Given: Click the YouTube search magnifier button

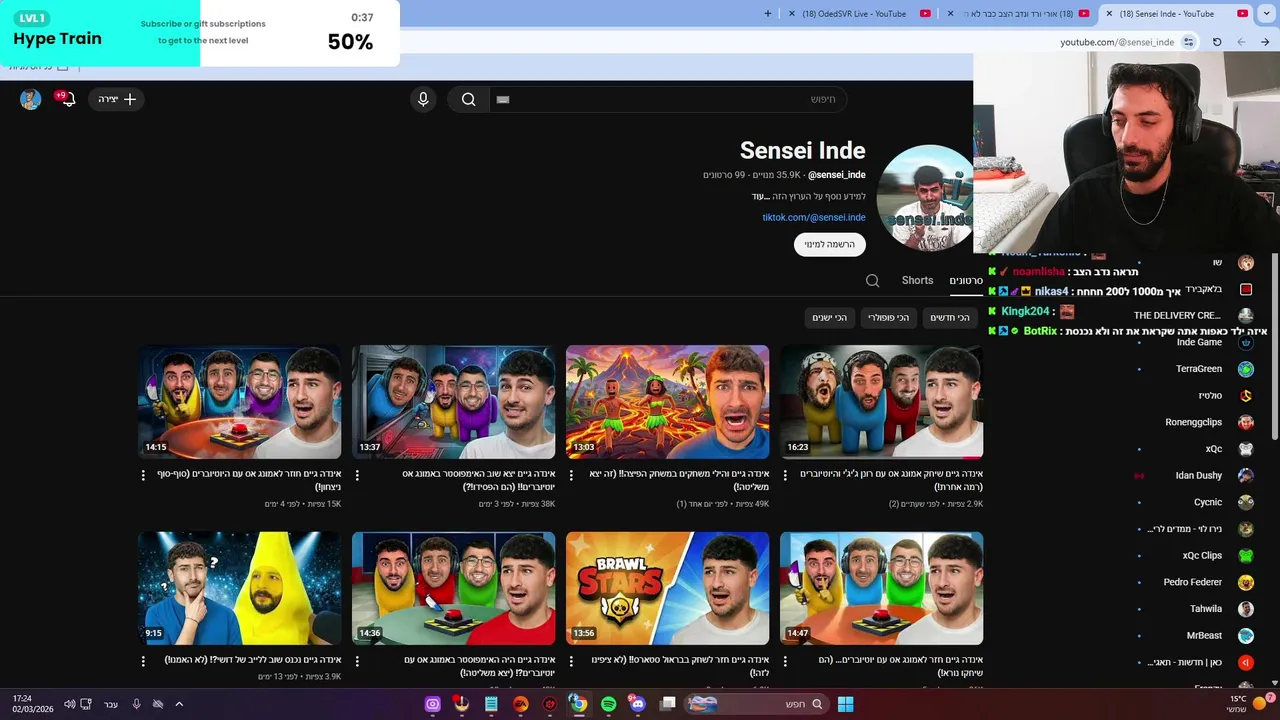Looking at the screenshot, I should (468, 99).
